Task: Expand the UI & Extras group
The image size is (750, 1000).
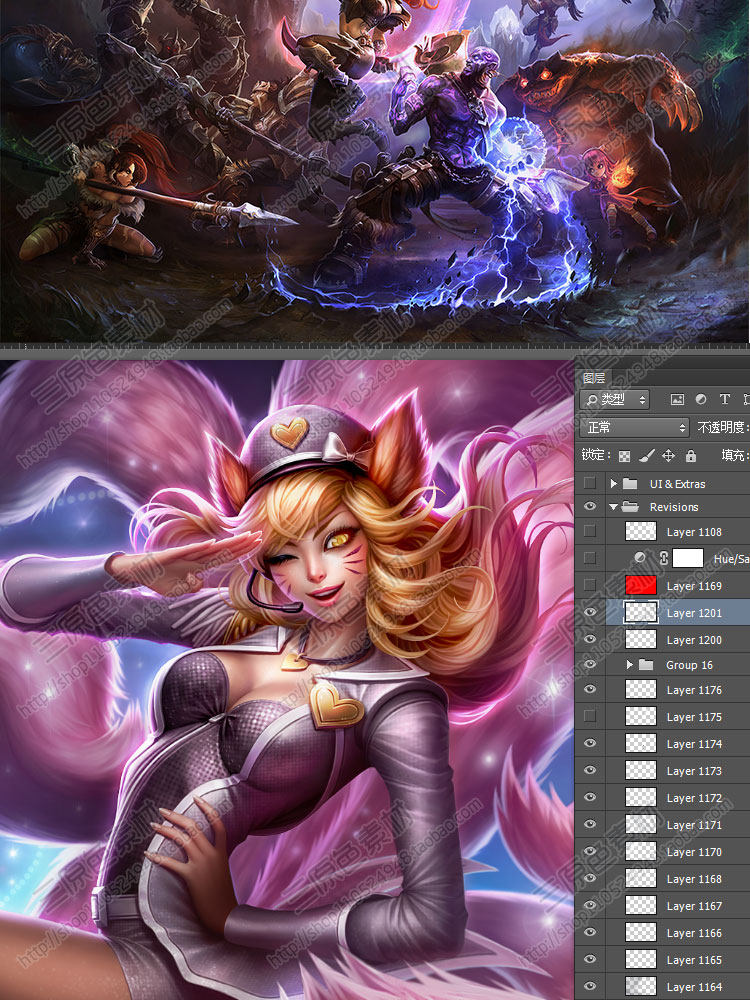Action: click(614, 483)
